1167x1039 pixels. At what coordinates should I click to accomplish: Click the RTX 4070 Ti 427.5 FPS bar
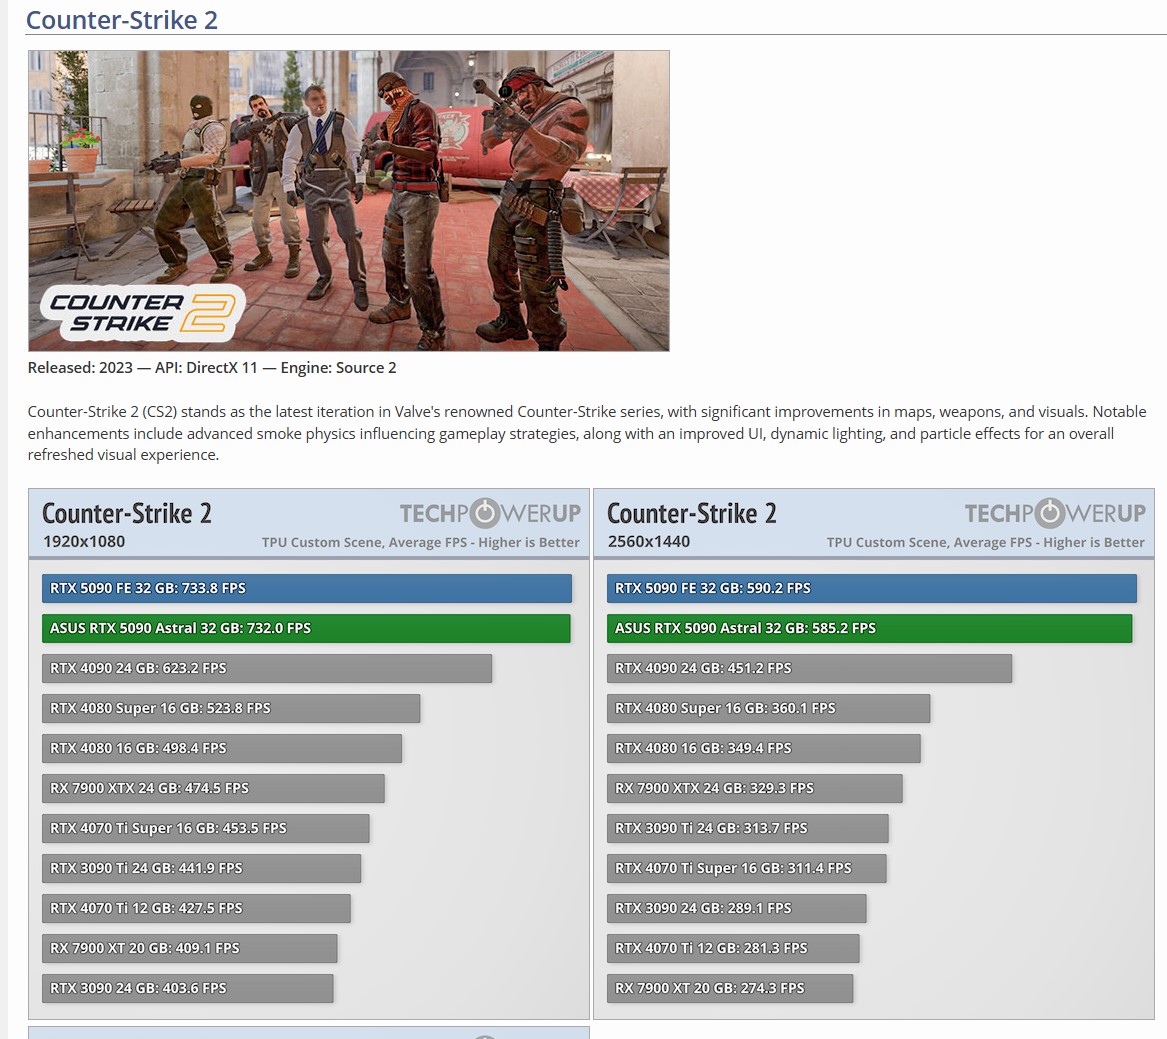(x=196, y=909)
